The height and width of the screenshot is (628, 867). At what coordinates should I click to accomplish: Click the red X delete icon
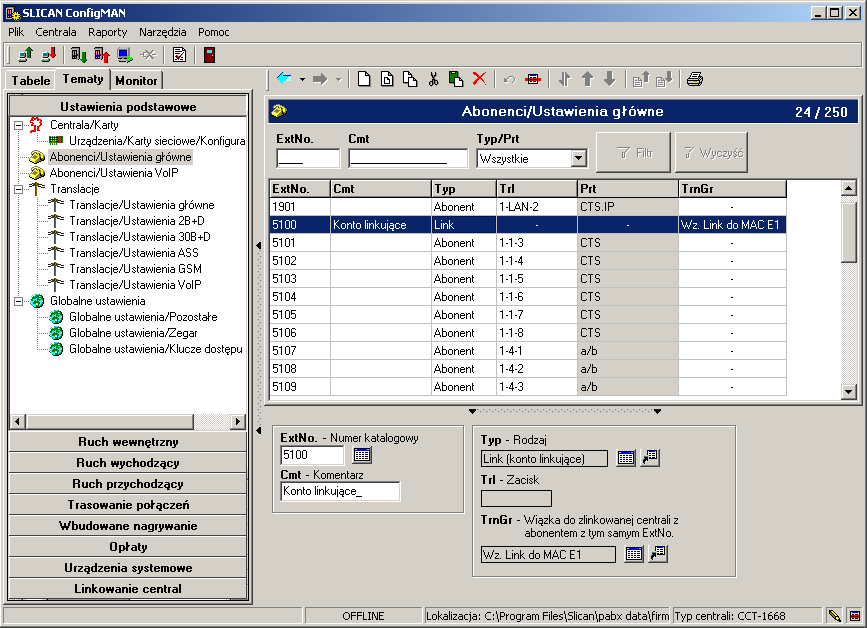[x=479, y=79]
